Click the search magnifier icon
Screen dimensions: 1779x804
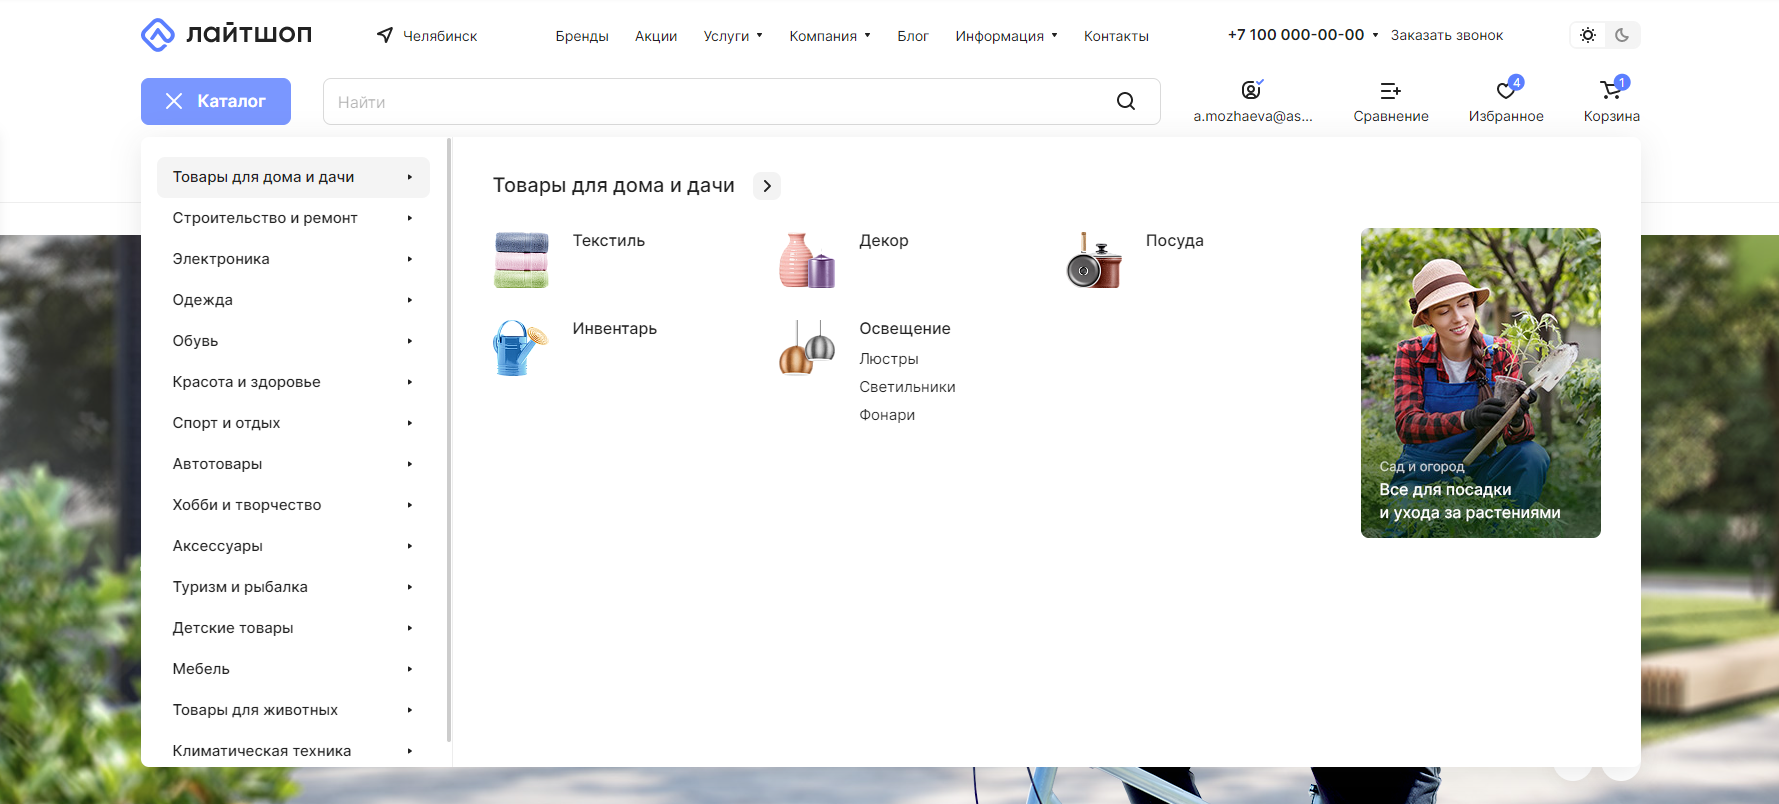point(1126,101)
